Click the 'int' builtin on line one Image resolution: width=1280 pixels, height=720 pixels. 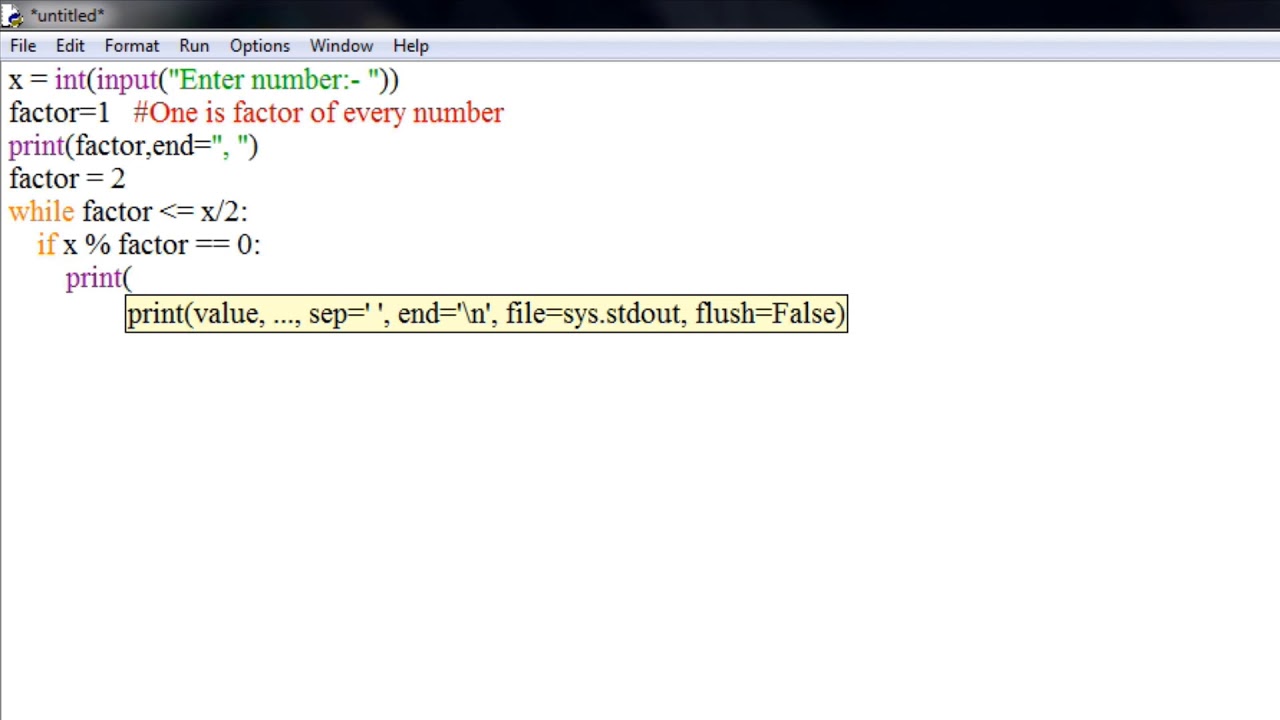tap(70, 80)
